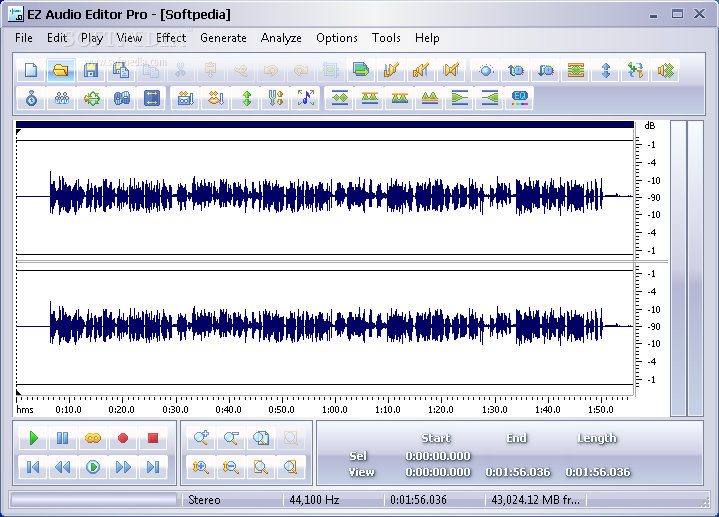Start playback with the green Play button
Screen dimensions: 719x517
33,438
